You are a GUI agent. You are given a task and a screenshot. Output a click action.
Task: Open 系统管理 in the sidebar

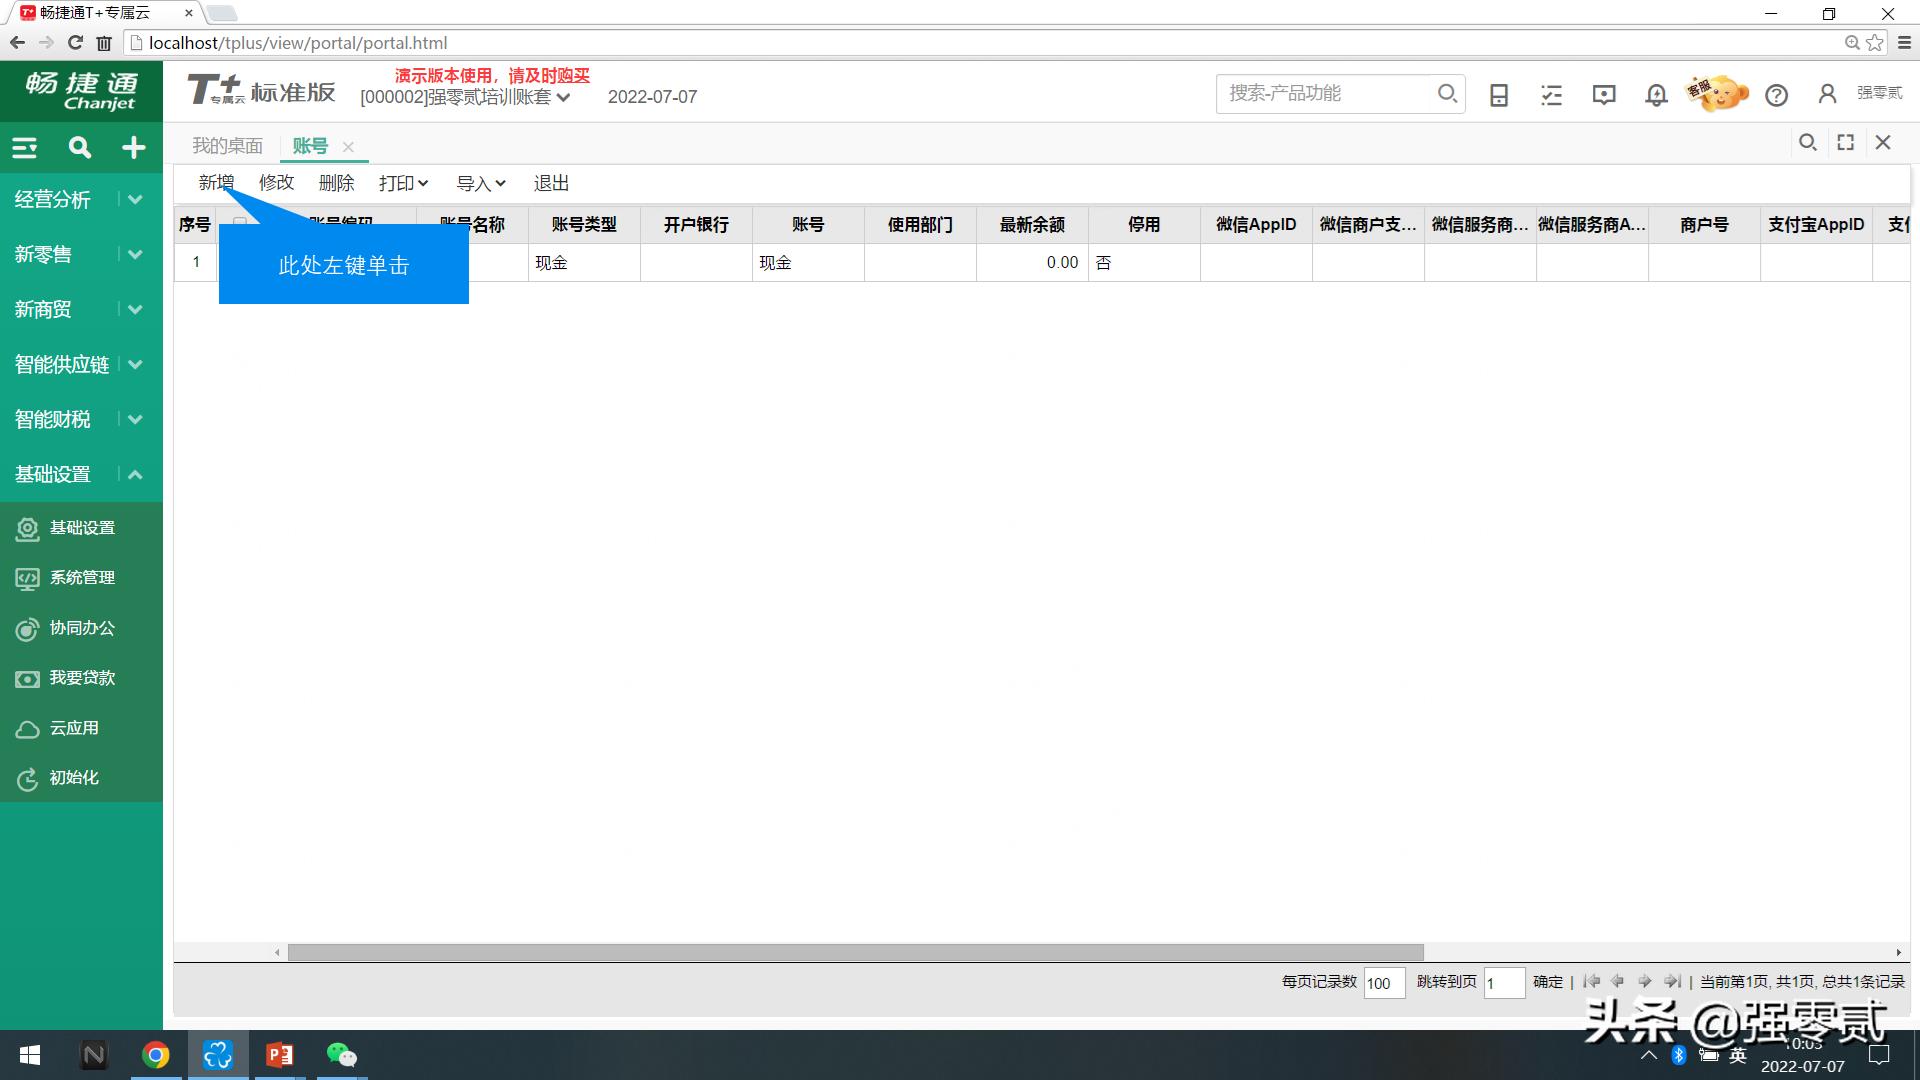pyautogui.click(x=82, y=578)
